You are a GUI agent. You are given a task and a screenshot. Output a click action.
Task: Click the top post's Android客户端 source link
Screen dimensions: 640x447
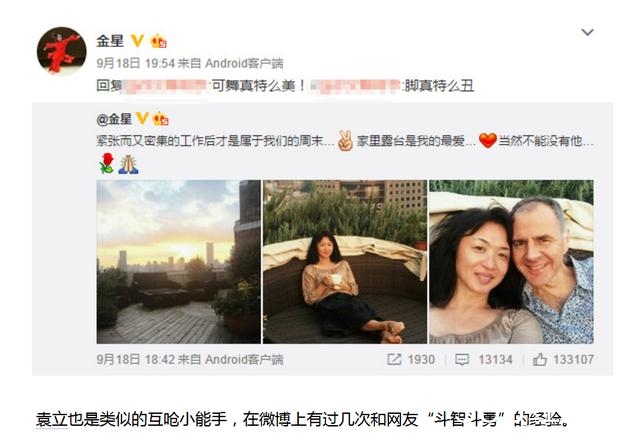pyautogui.click(x=244, y=63)
